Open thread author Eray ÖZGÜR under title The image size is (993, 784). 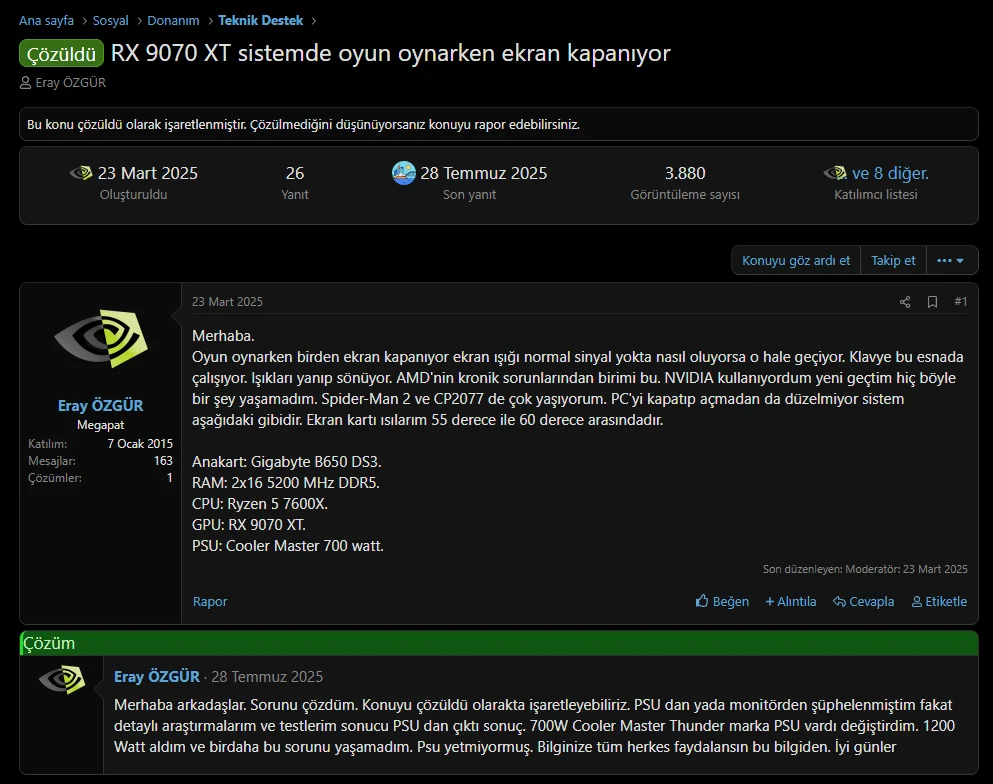70,83
